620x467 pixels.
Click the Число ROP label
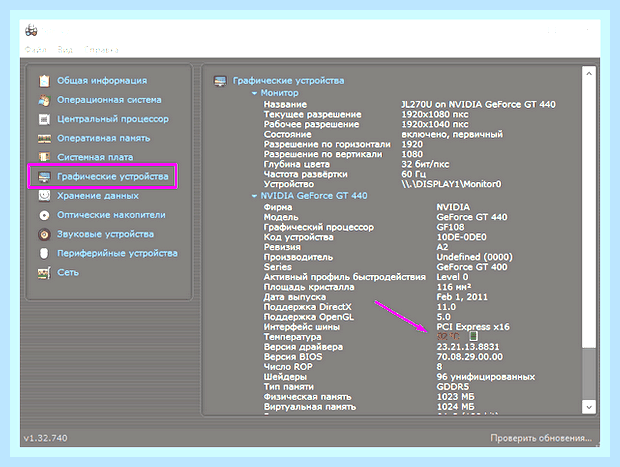click(288, 367)
